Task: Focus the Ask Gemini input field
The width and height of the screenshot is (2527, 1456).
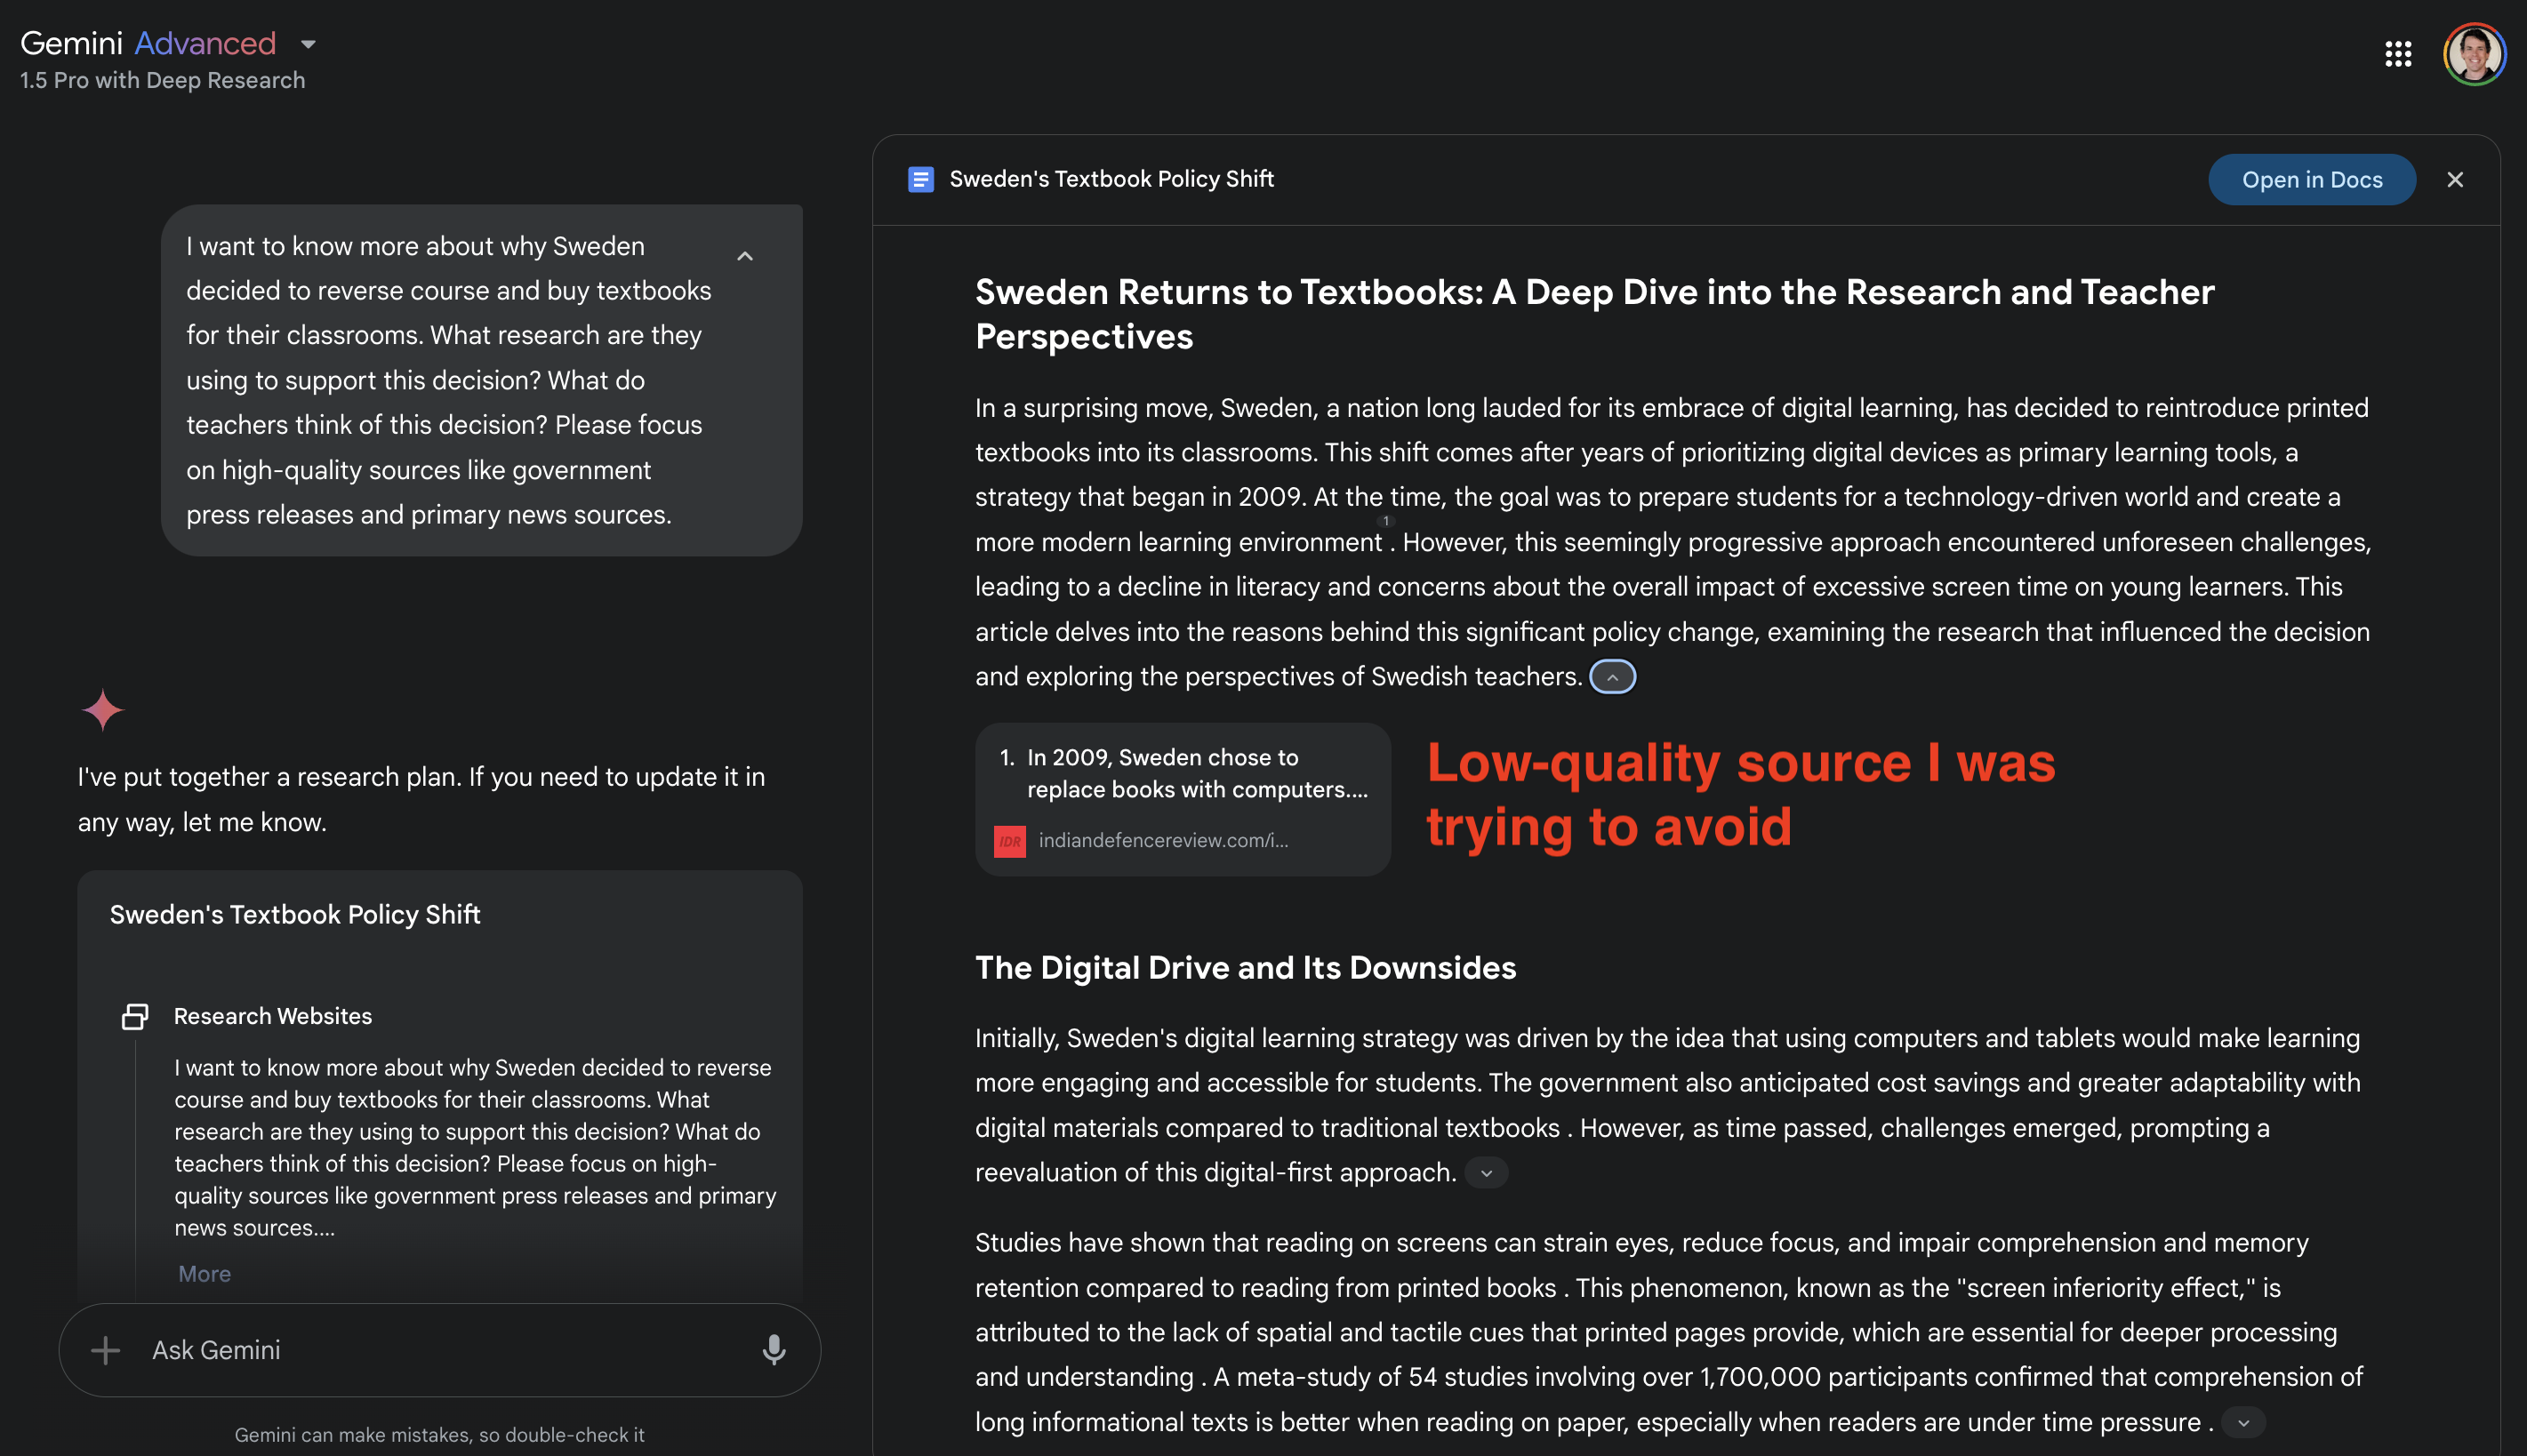Action: pyautogui.click(x=440, y=1350)
